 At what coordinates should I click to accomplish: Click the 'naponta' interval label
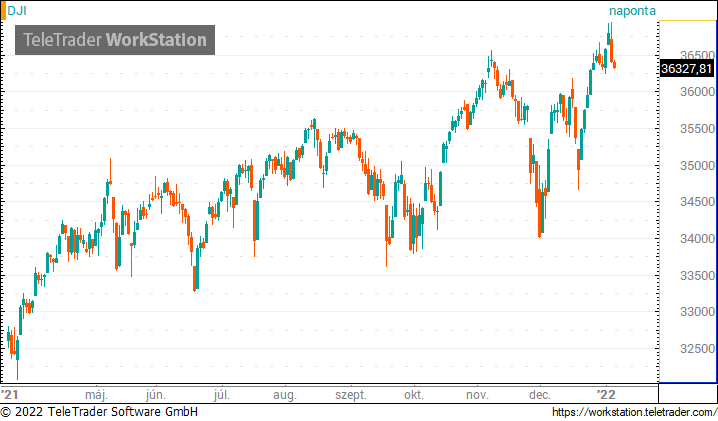(x=632, y=11)
